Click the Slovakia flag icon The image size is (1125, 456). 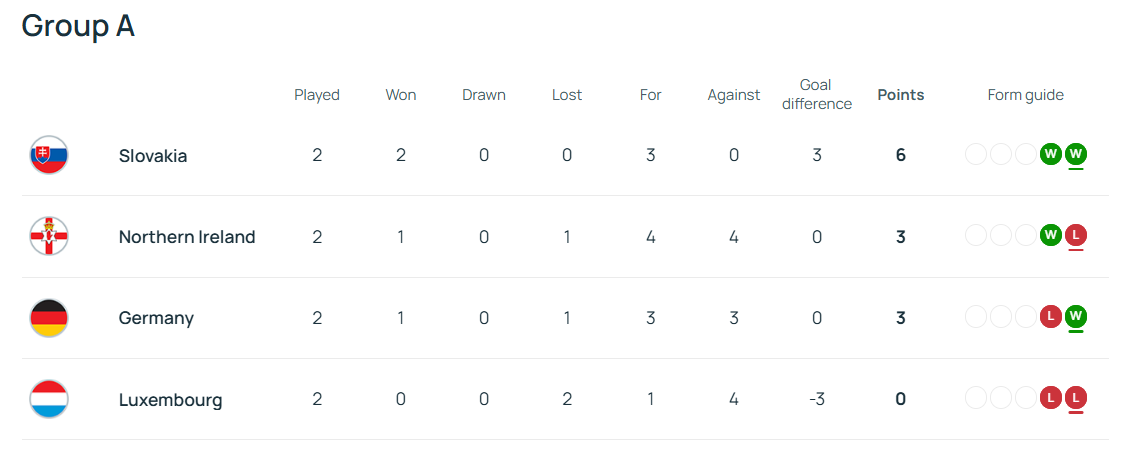(x=49, y=155)
